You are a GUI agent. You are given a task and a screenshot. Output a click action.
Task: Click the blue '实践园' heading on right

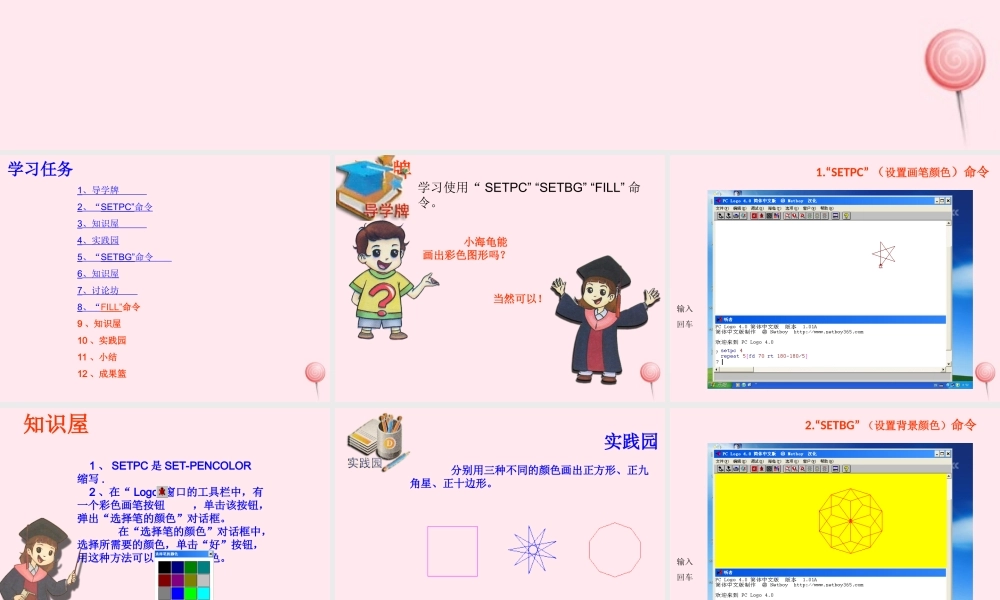(x=631, y=441)
